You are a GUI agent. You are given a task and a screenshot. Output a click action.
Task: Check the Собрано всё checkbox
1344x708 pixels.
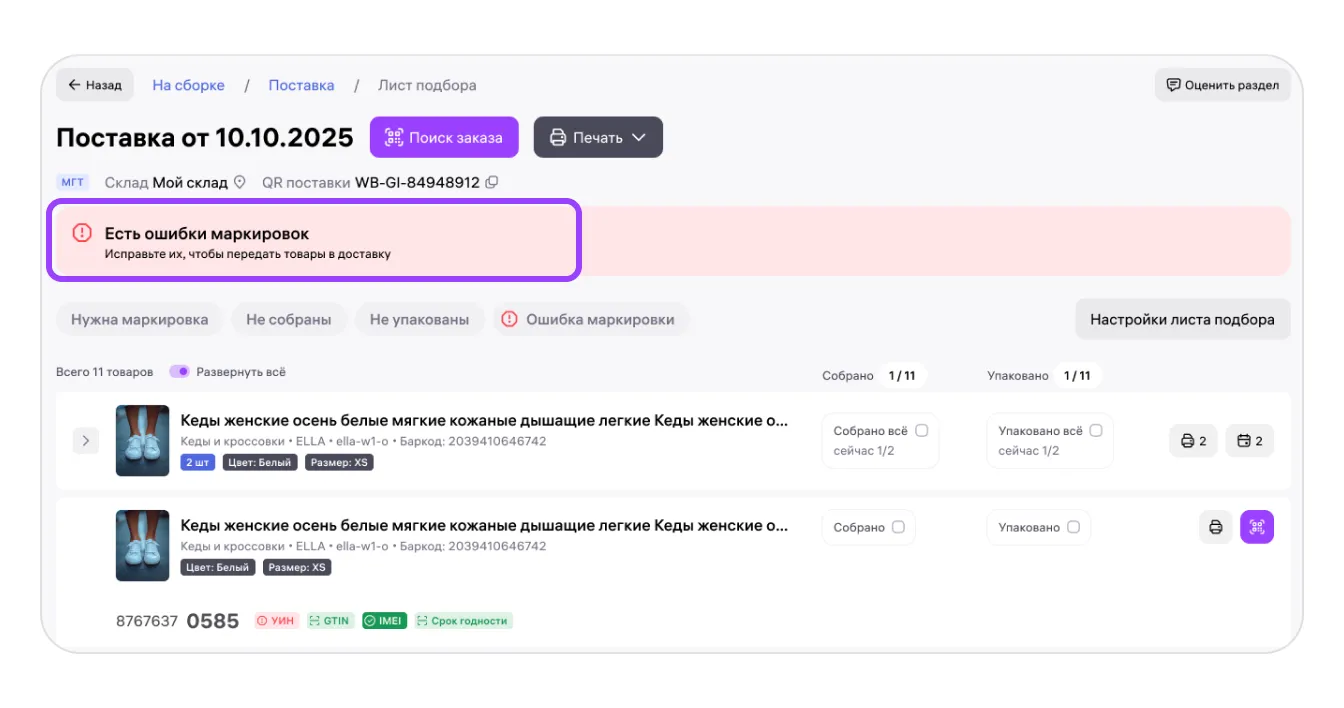tap(921, 431)
